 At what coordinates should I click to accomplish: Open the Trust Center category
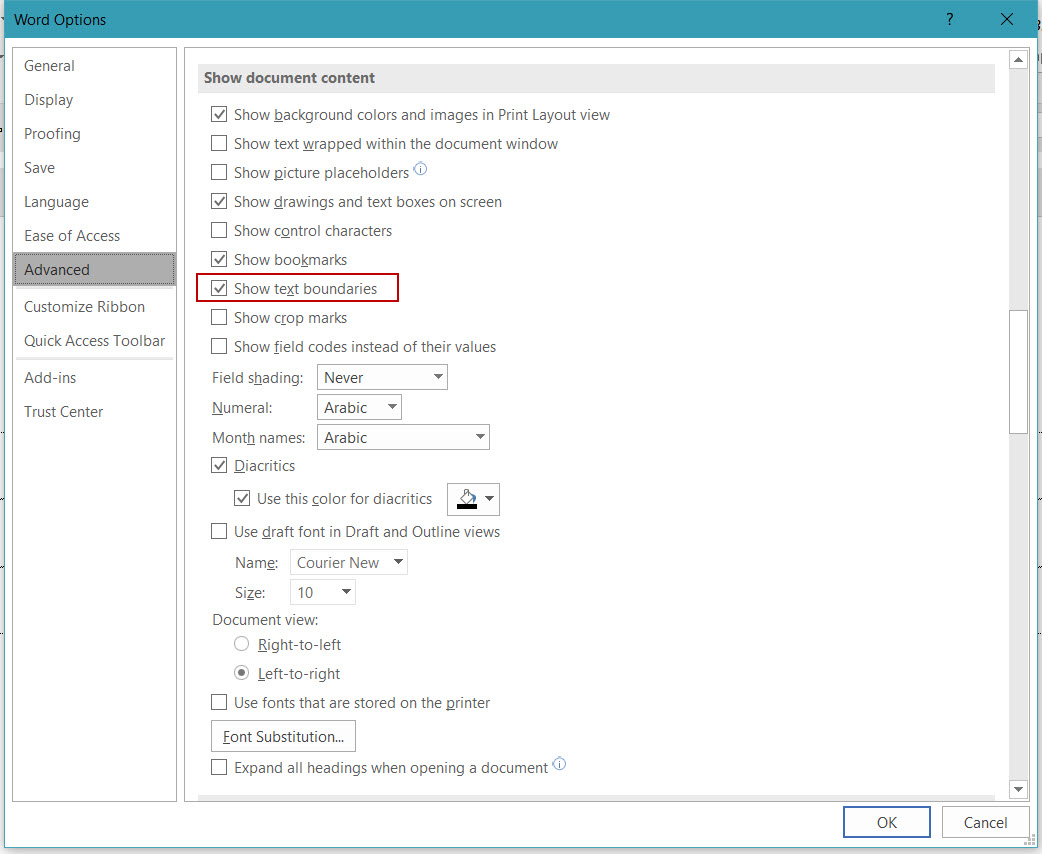pyautogui.click(x=94, y=411)
